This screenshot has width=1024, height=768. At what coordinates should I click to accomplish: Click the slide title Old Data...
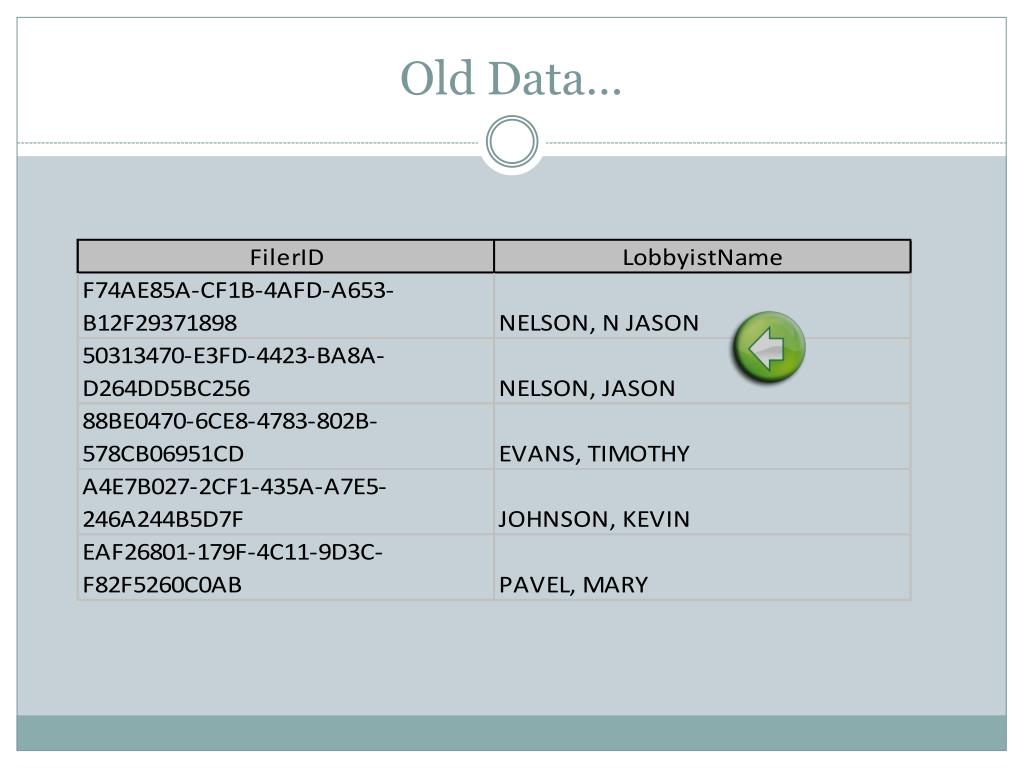coord(511,78)
